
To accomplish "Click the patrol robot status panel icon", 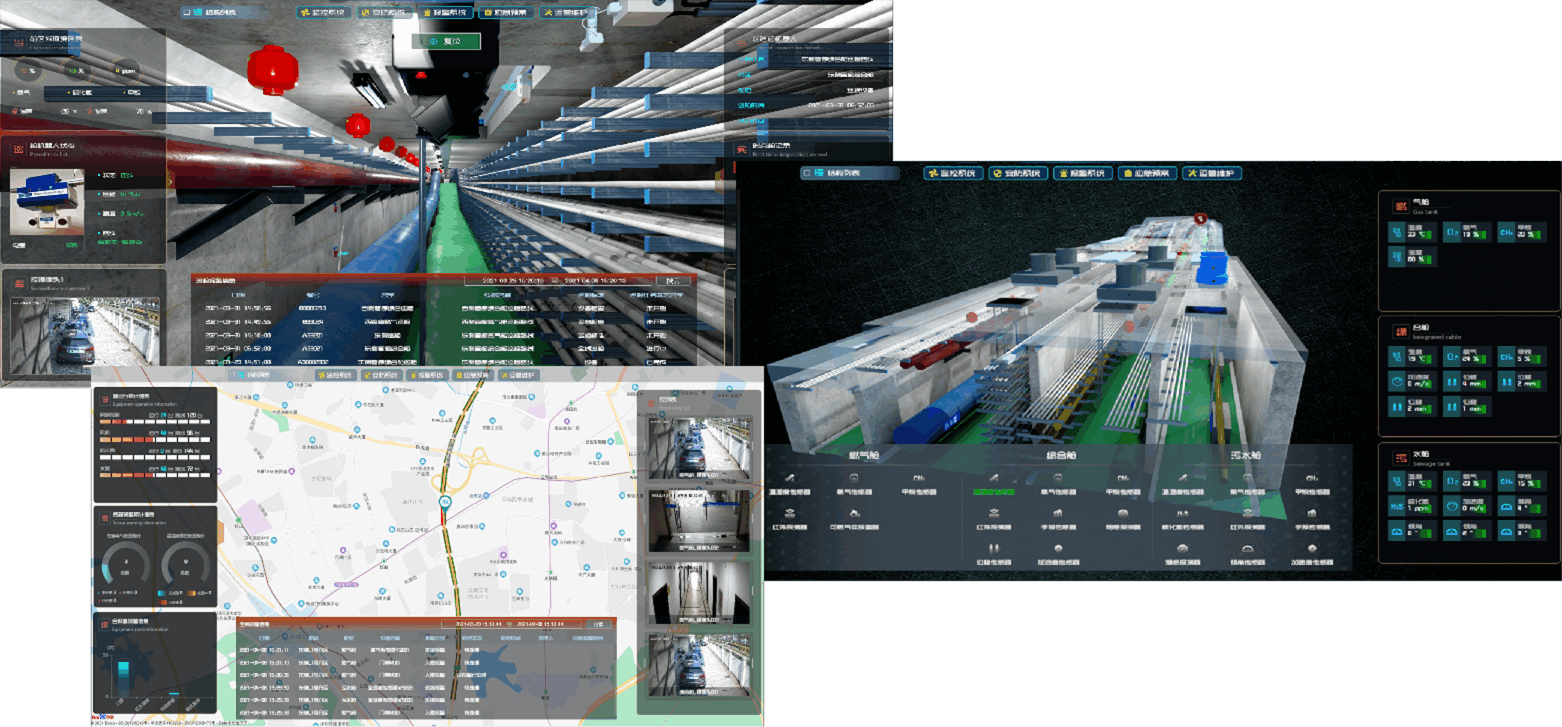I will (x=18, y=148).
